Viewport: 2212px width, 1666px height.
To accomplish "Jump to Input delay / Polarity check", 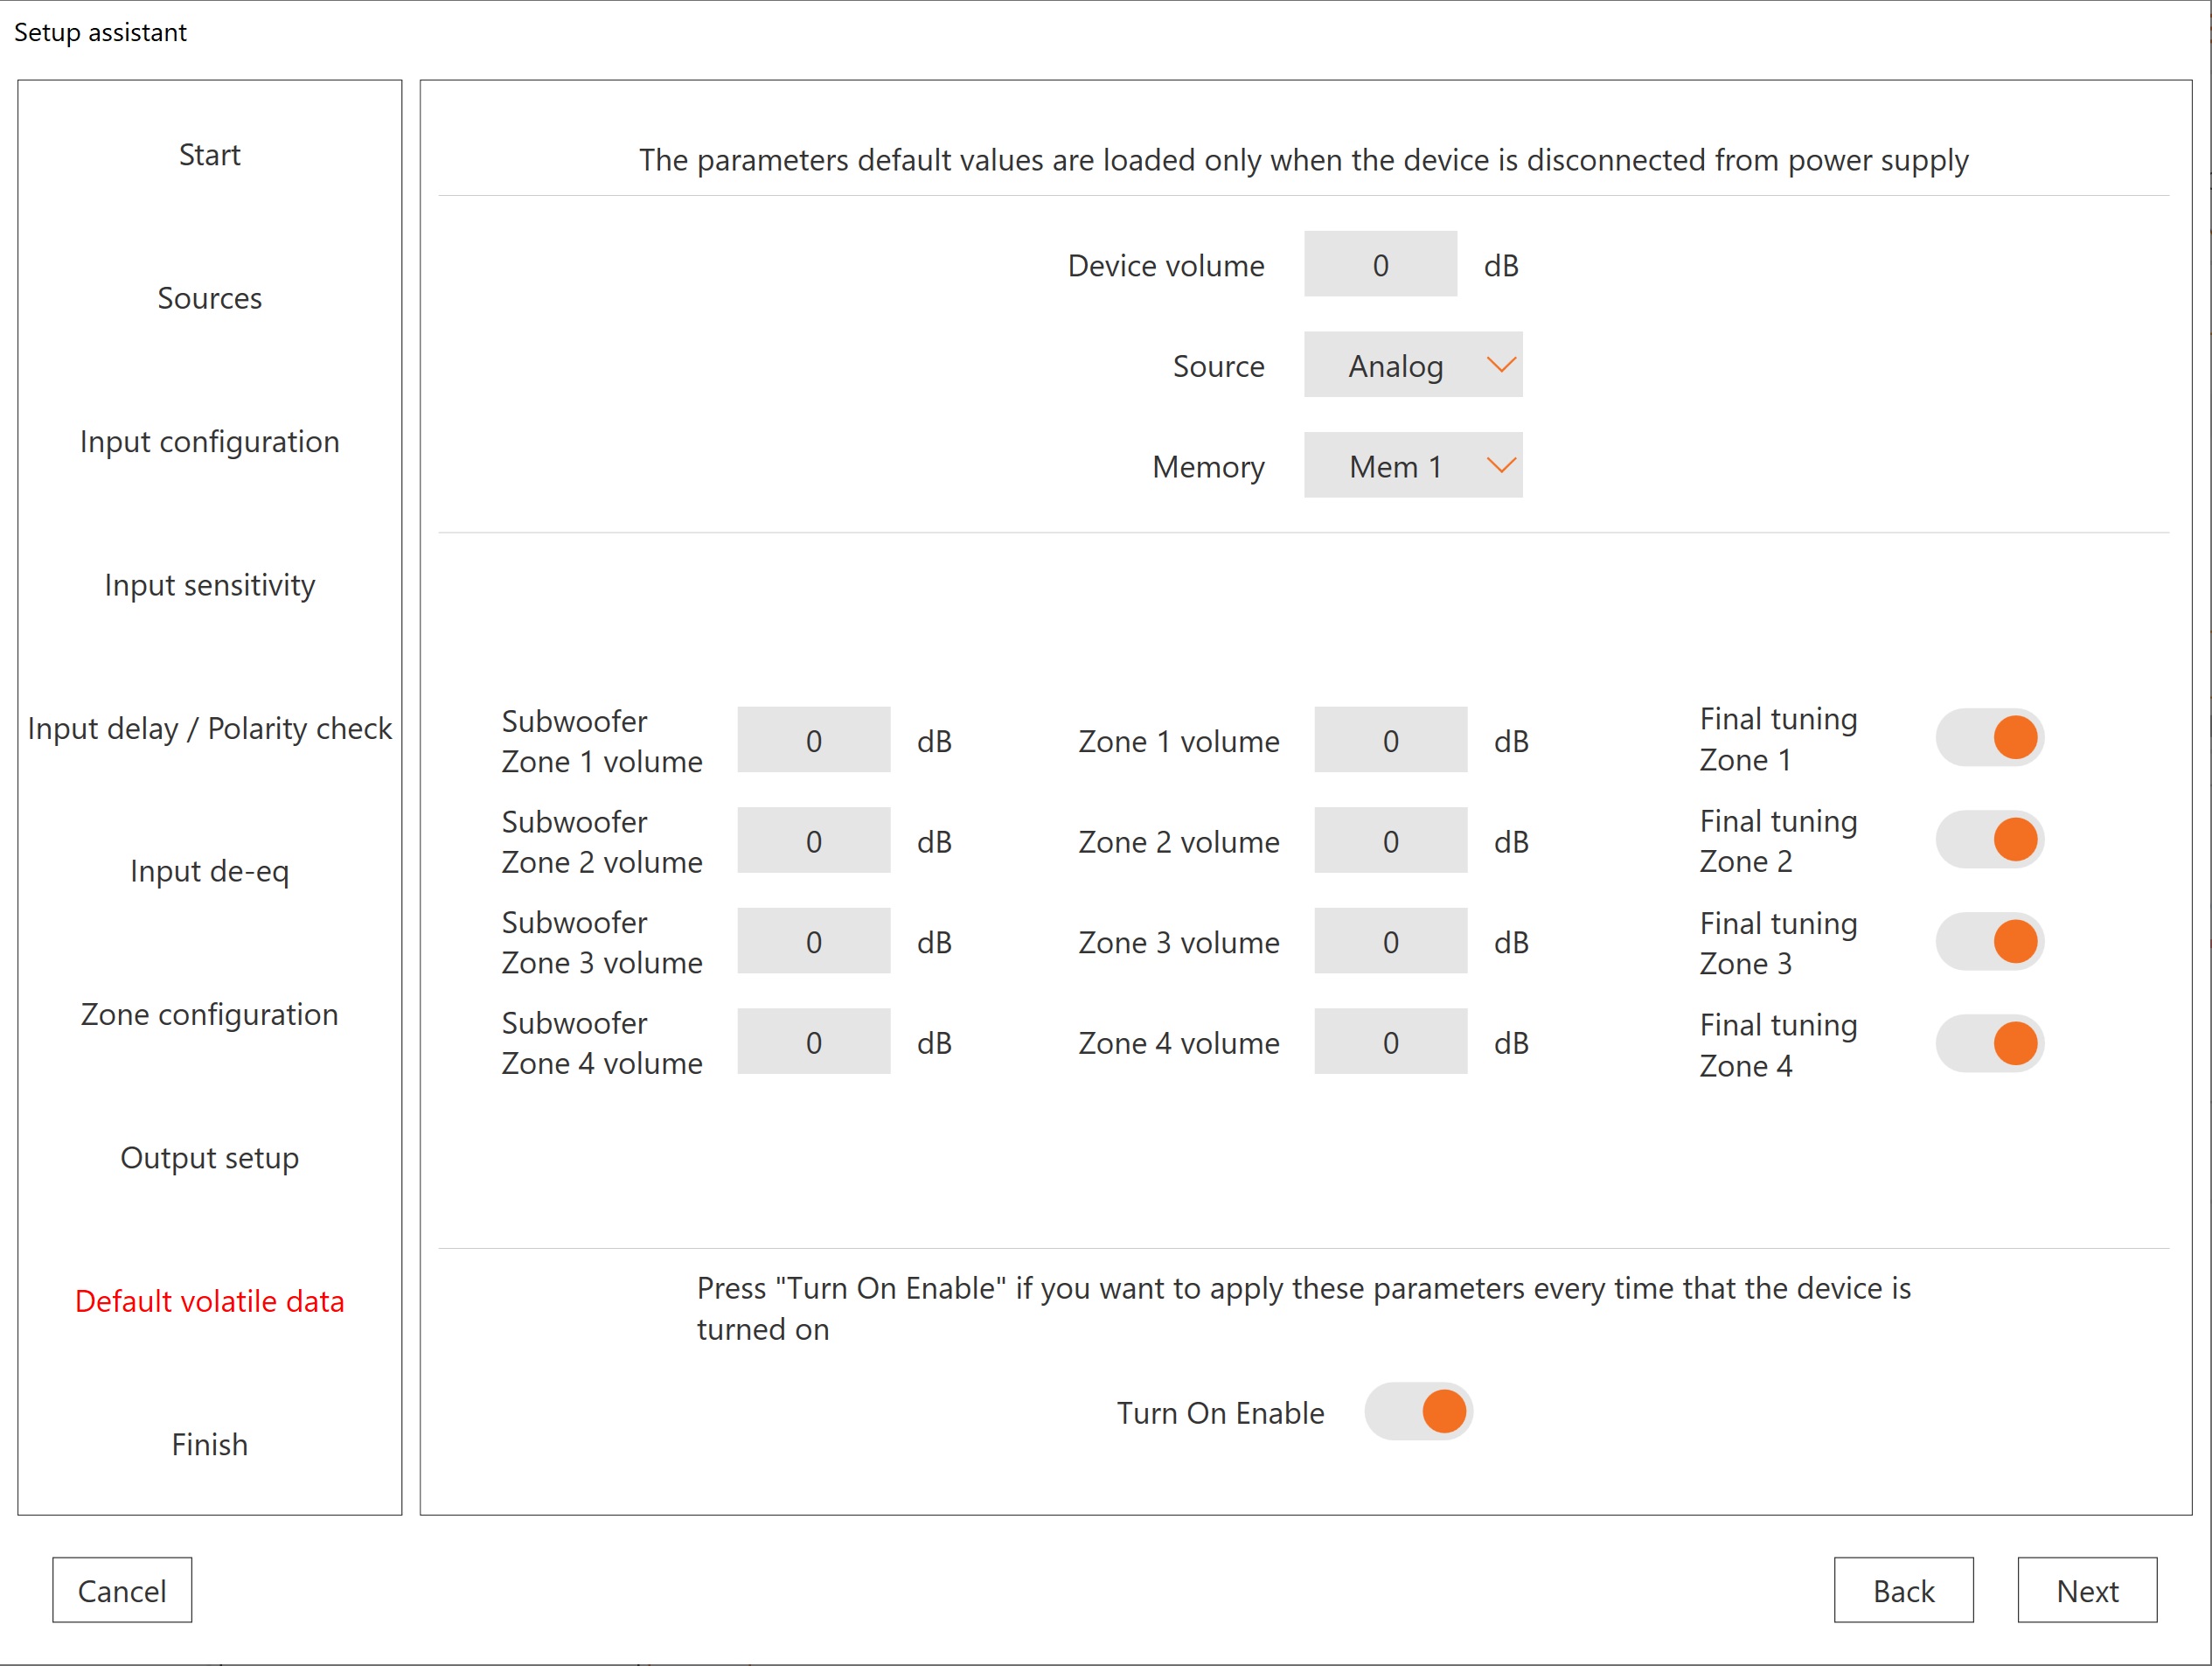I will point(209,728).
